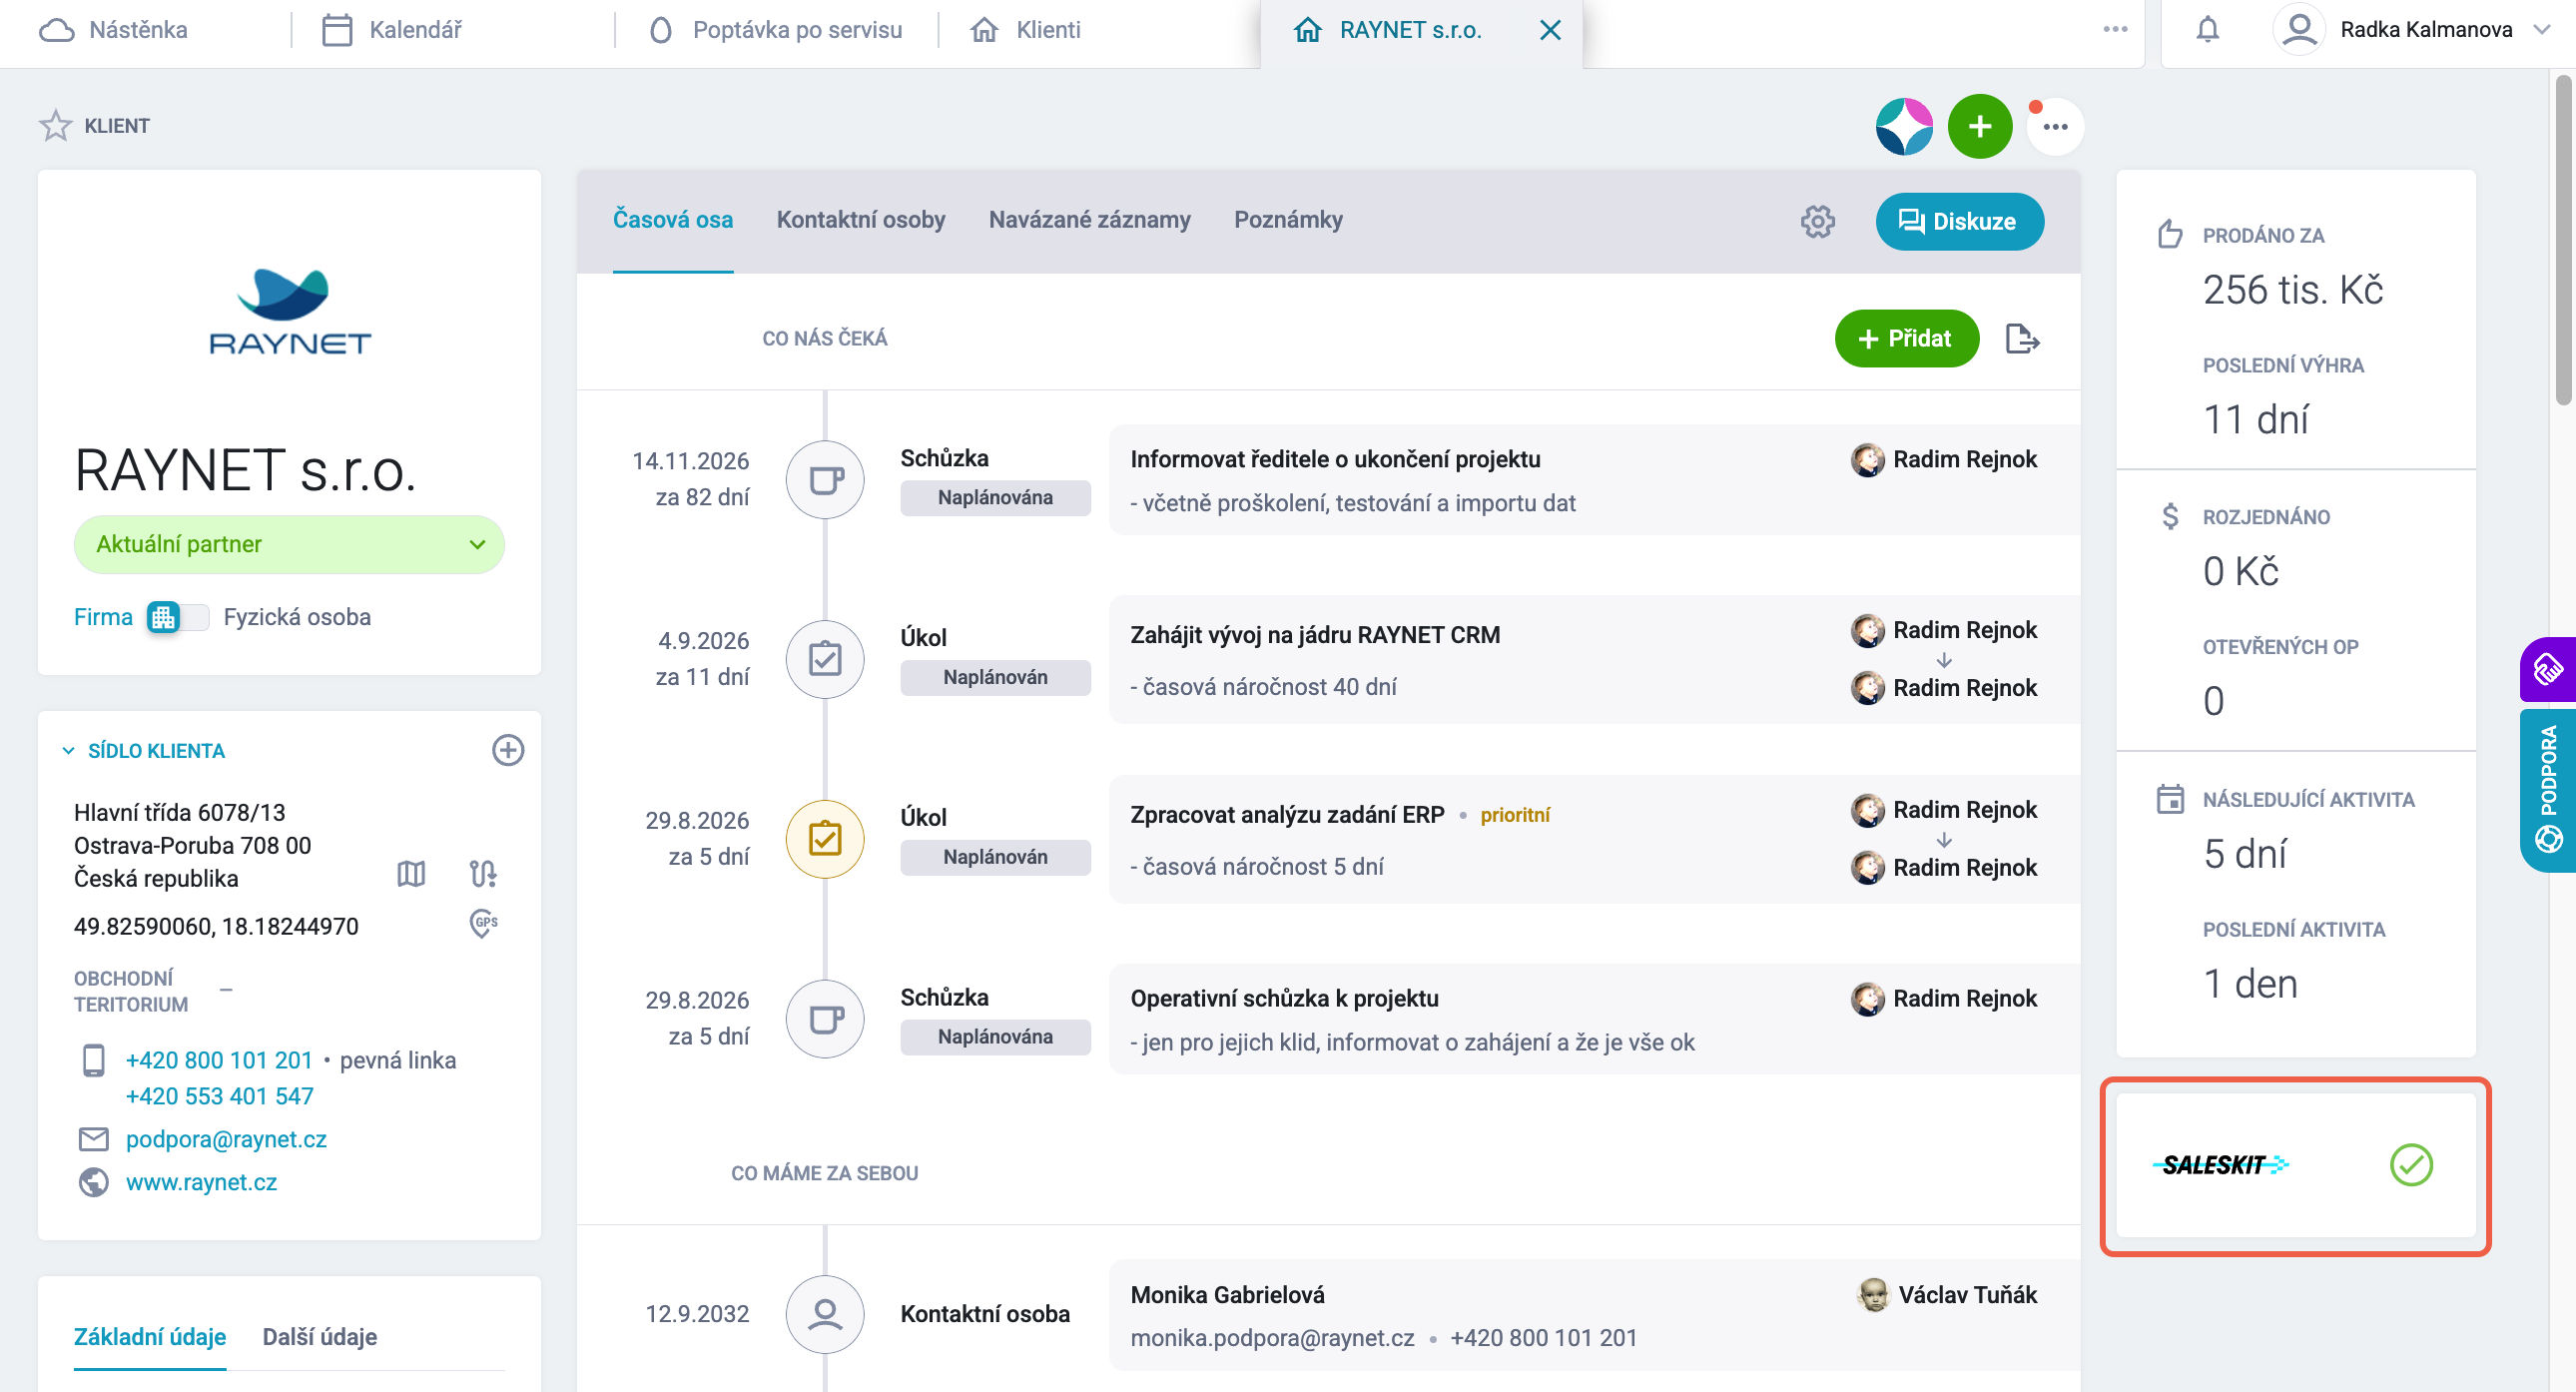Go to the Nástěnka tab
Screen dimensions: 2576x1392
(x=113, y=30)
